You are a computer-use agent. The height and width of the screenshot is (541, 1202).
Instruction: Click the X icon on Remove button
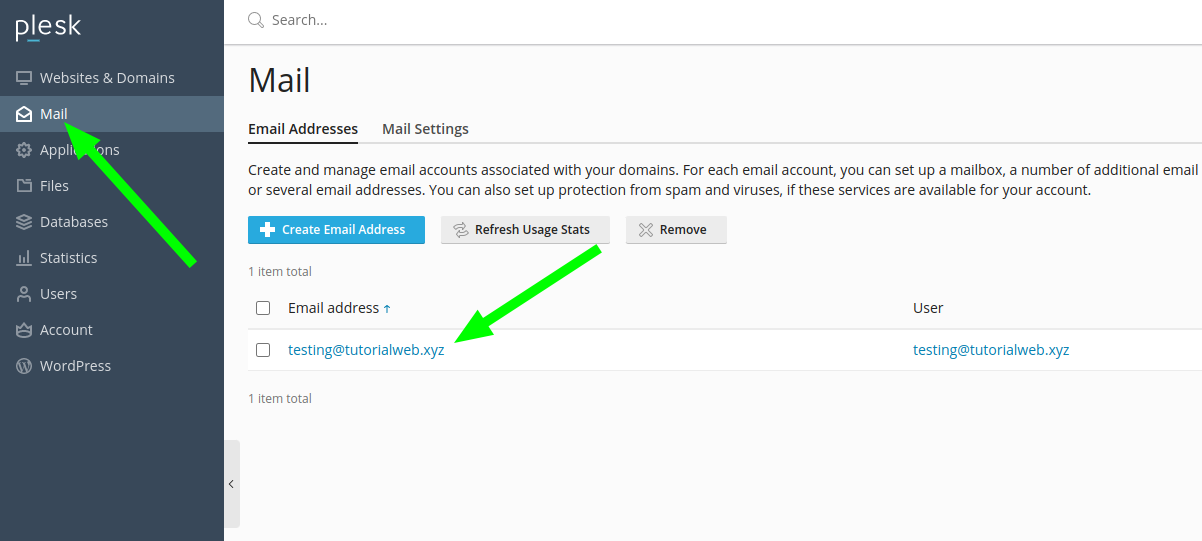[x=646, y=230]
